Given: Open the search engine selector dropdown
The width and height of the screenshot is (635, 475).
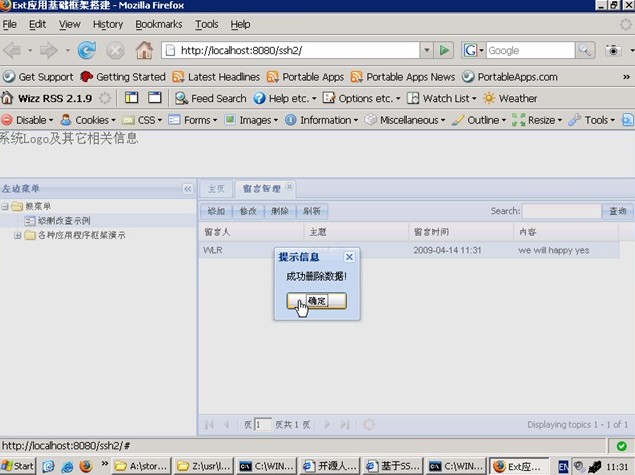Looking at the screenshot, I should point(474,50).
